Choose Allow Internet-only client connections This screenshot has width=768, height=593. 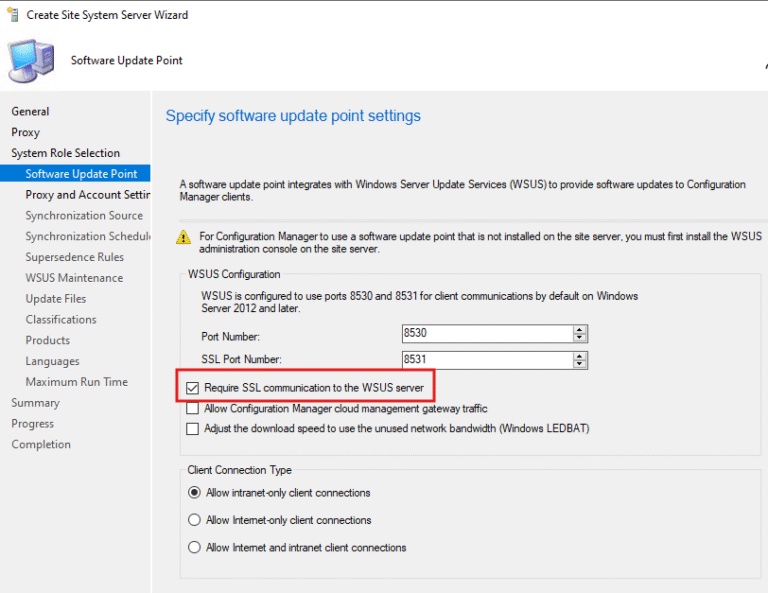point(194,520)
